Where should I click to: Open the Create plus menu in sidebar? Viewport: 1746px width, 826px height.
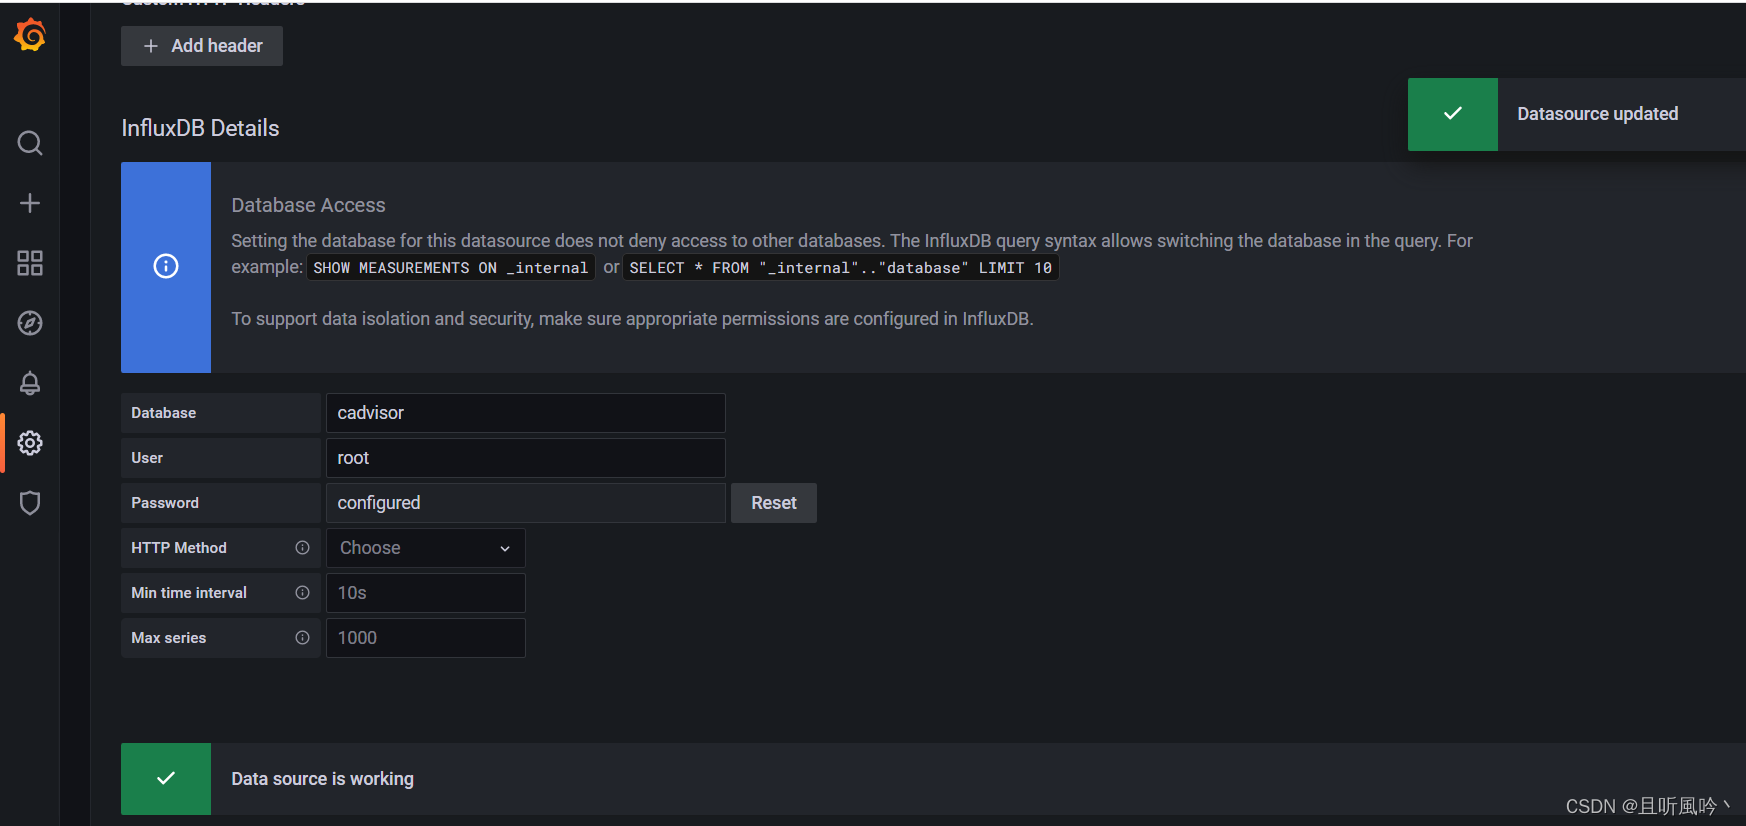click(x=30, y=203)
